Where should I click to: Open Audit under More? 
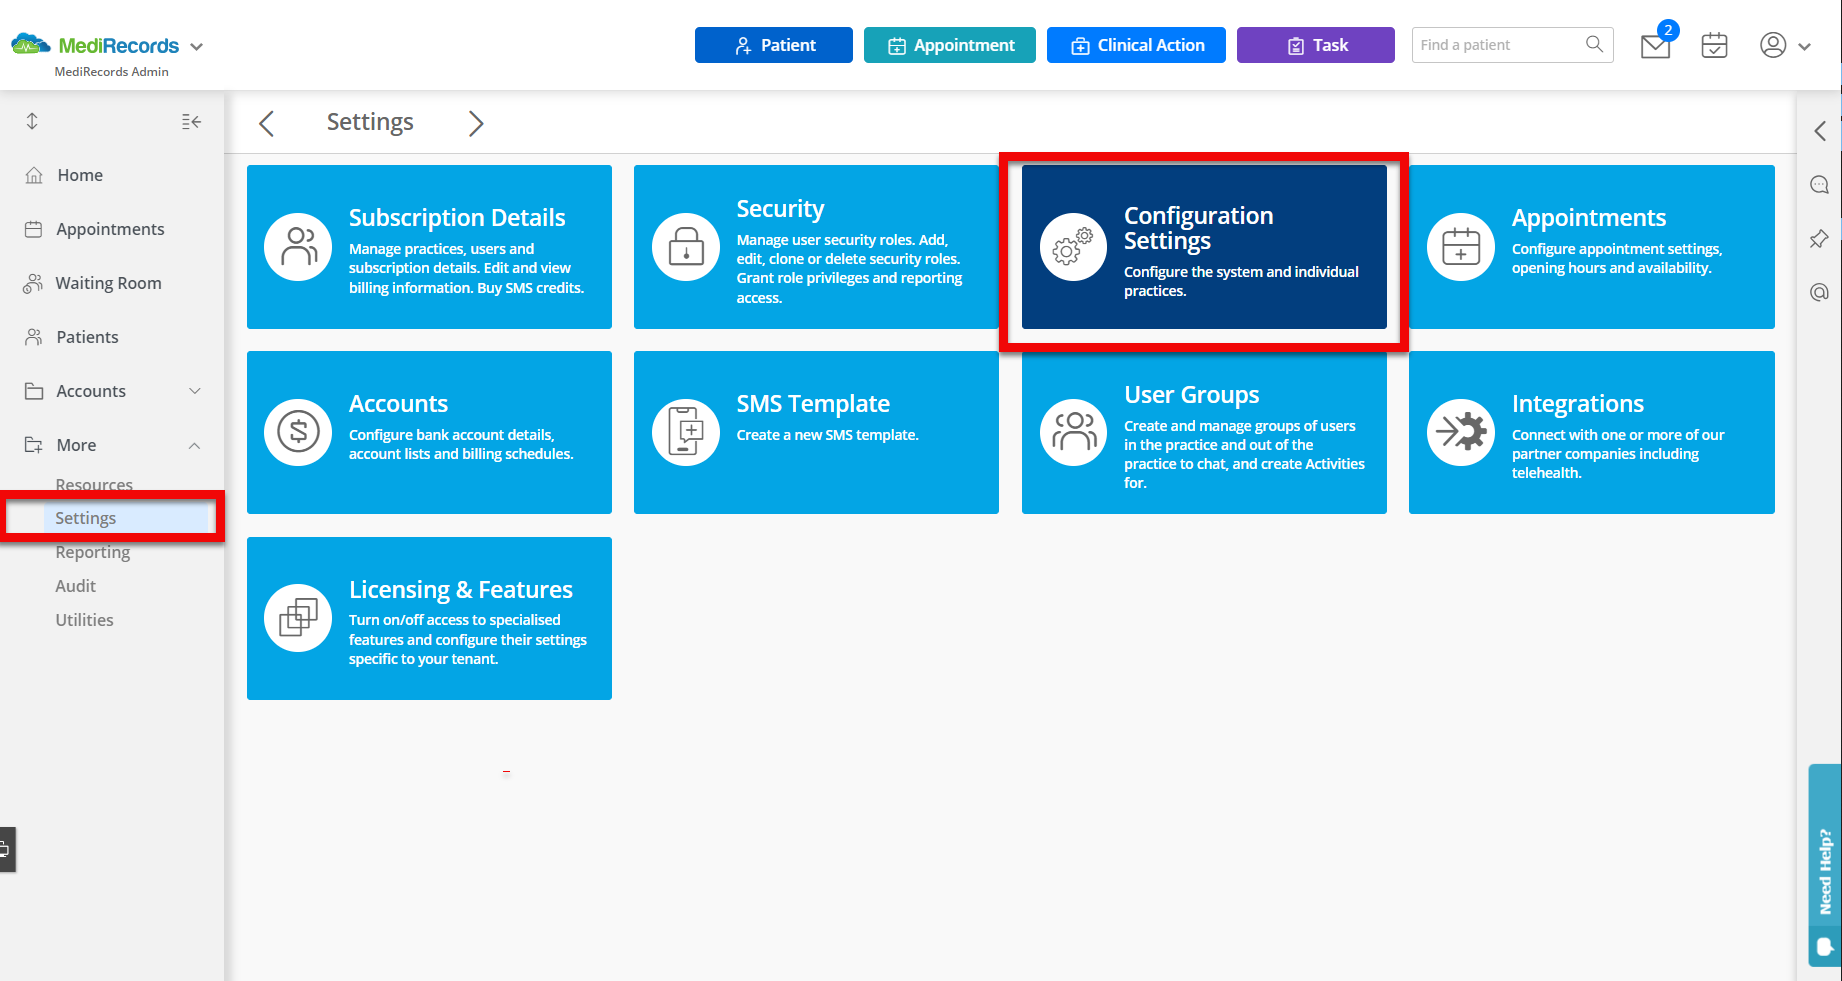pyautogui.click(x=75, y=586)
